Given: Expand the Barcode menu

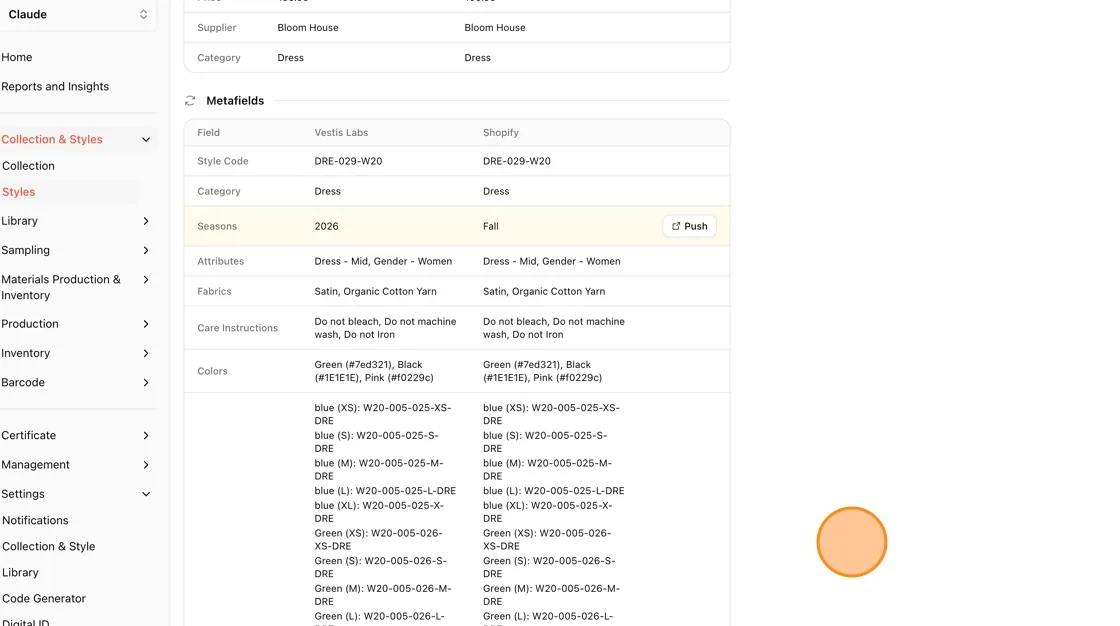Looking at the screenshot, I should (146, 382).
